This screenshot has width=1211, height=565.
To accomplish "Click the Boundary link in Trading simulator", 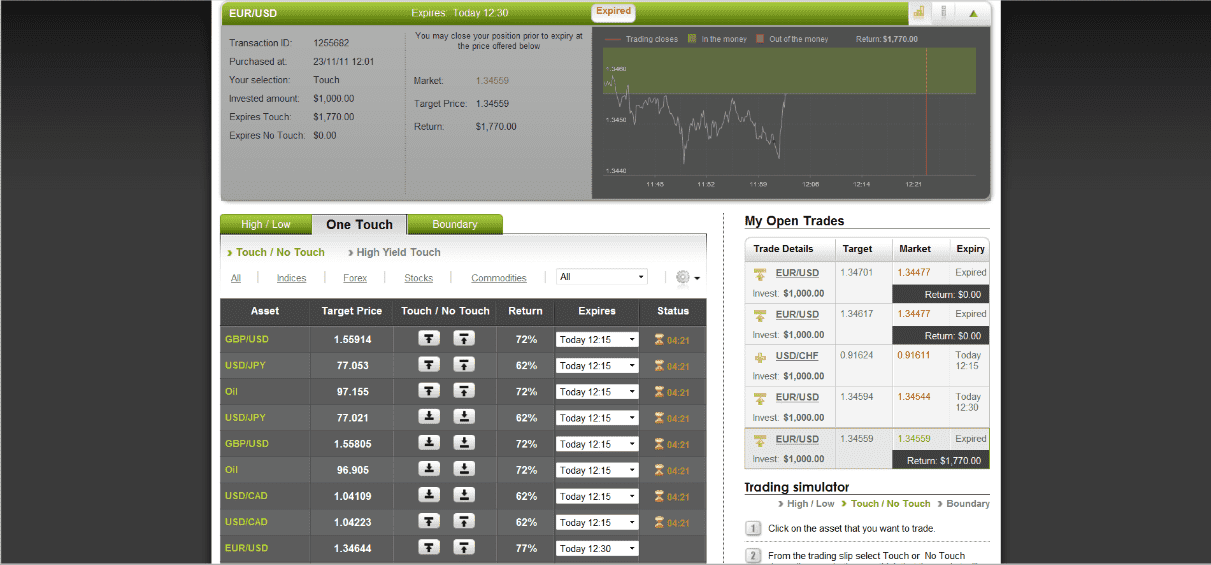I will [968, 504].
